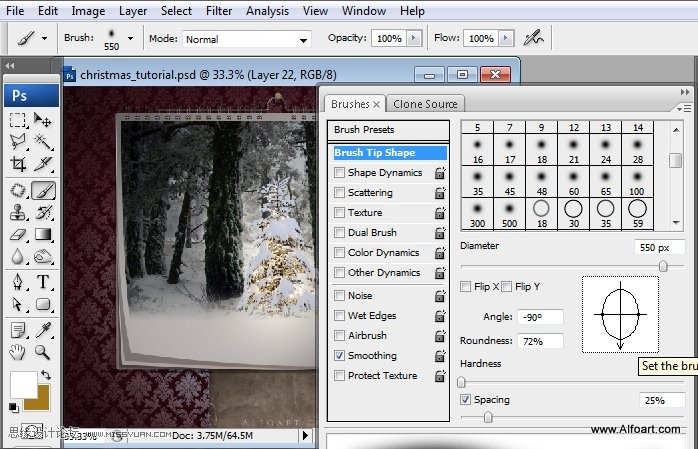Select the Slice tool

pyautogui.click(x=43, y=164)
